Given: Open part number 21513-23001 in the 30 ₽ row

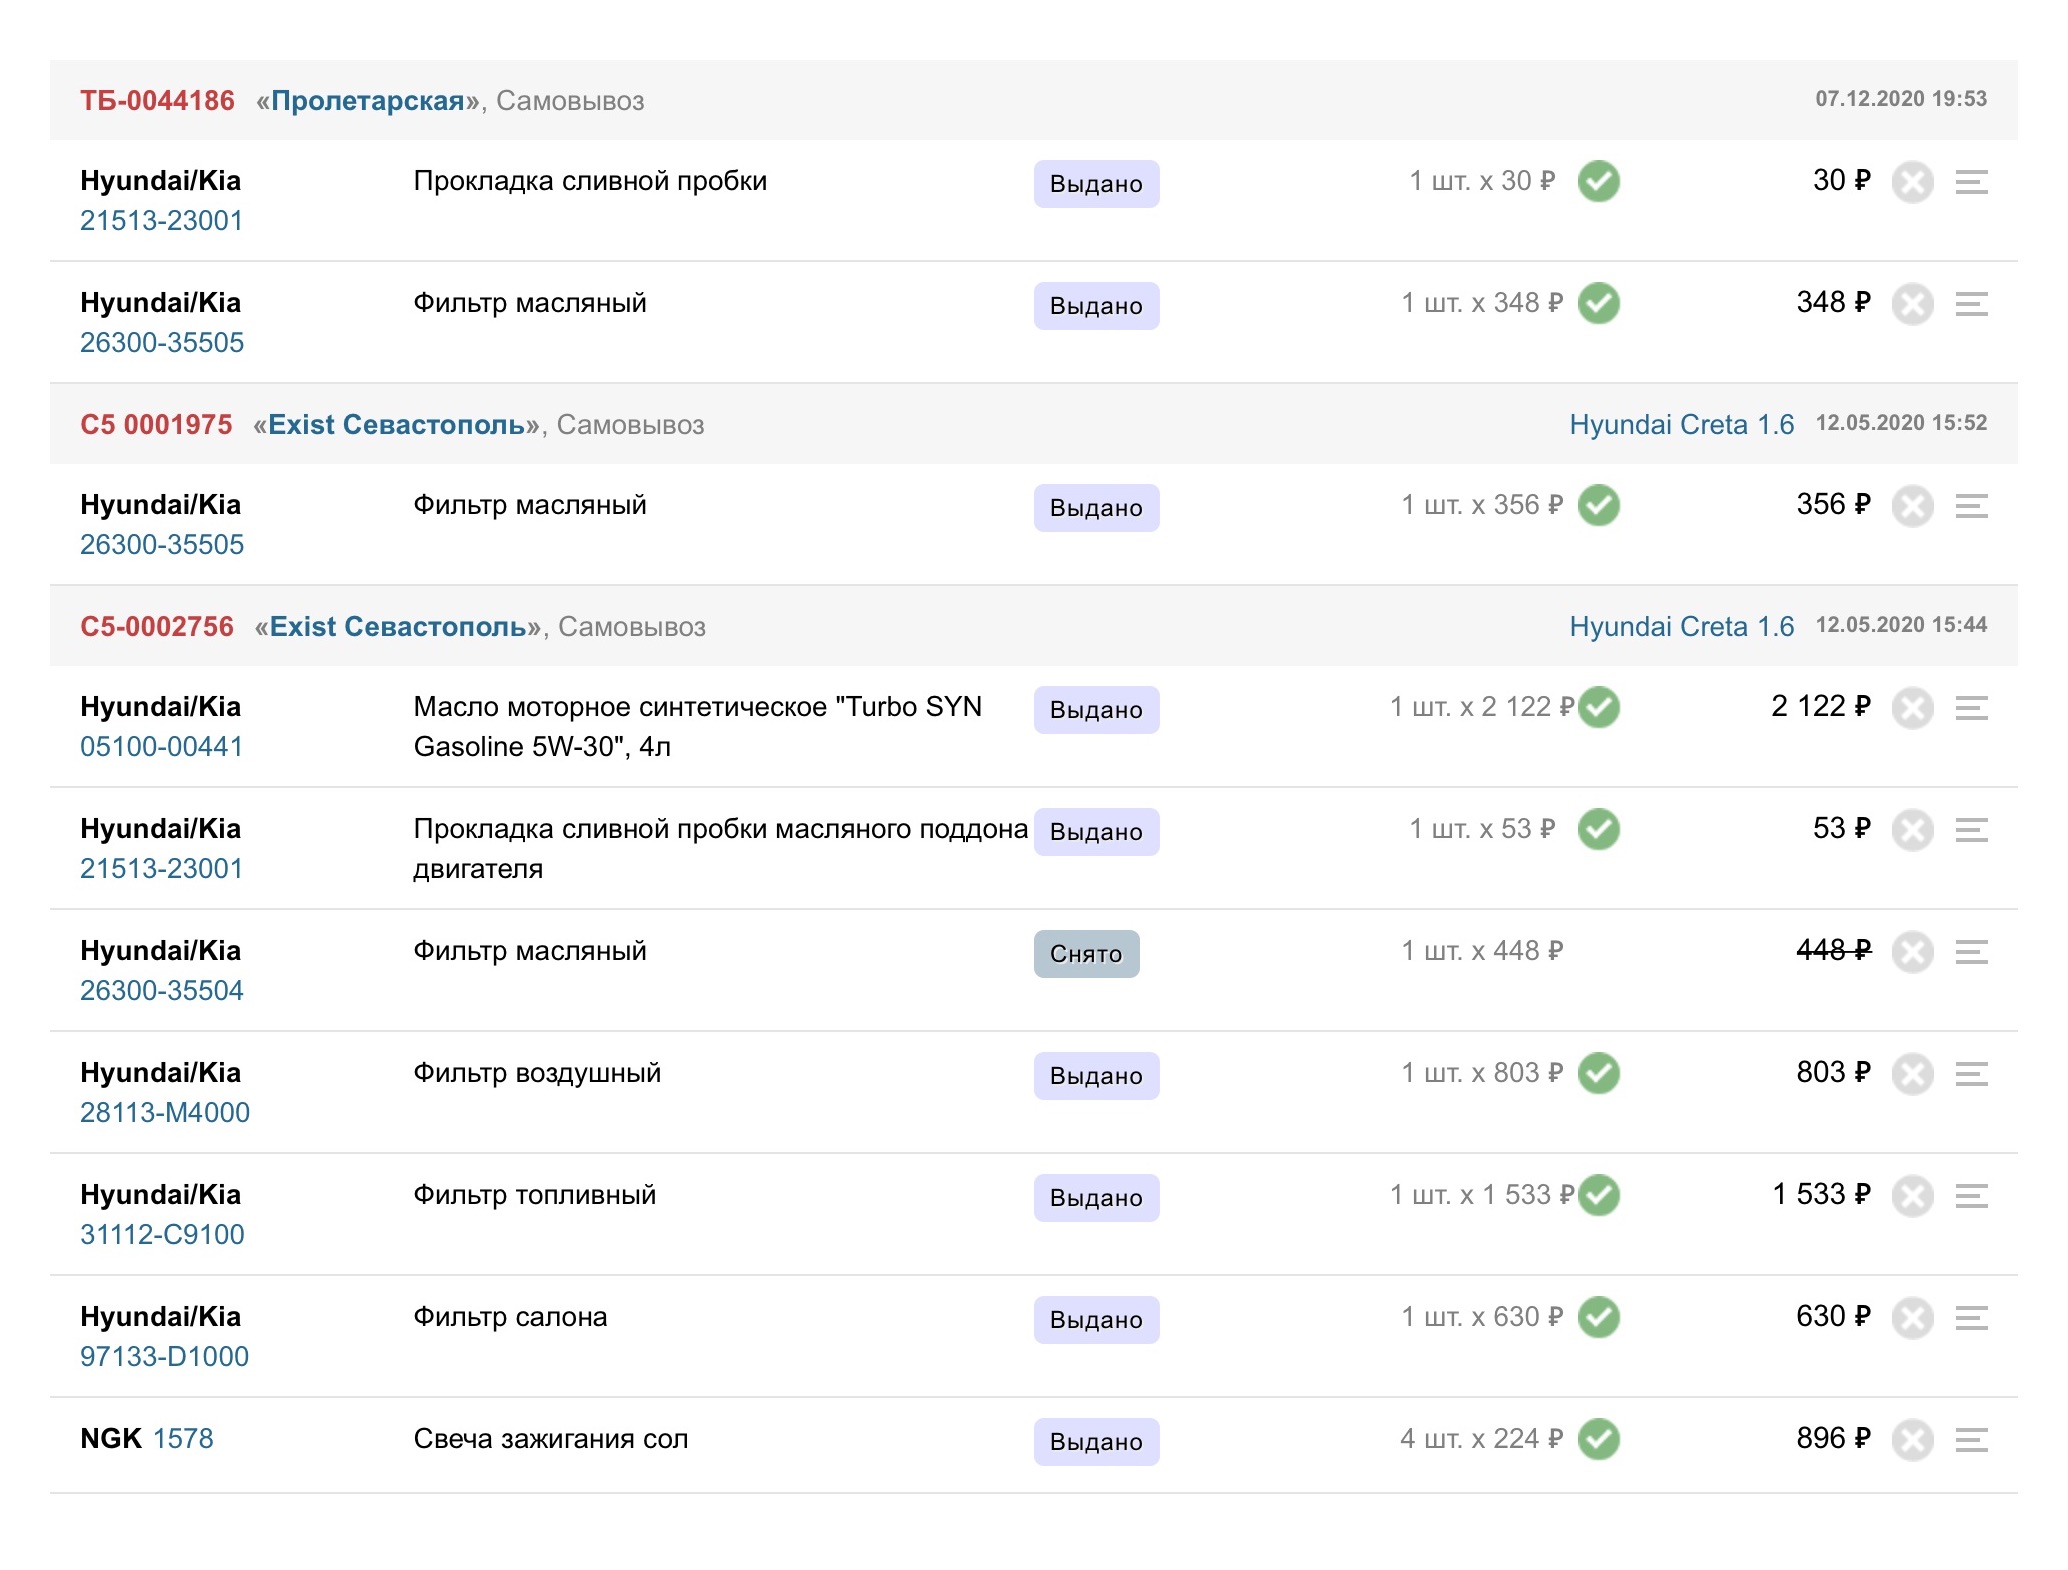Looking at the screenshot, I should point(162,220).
